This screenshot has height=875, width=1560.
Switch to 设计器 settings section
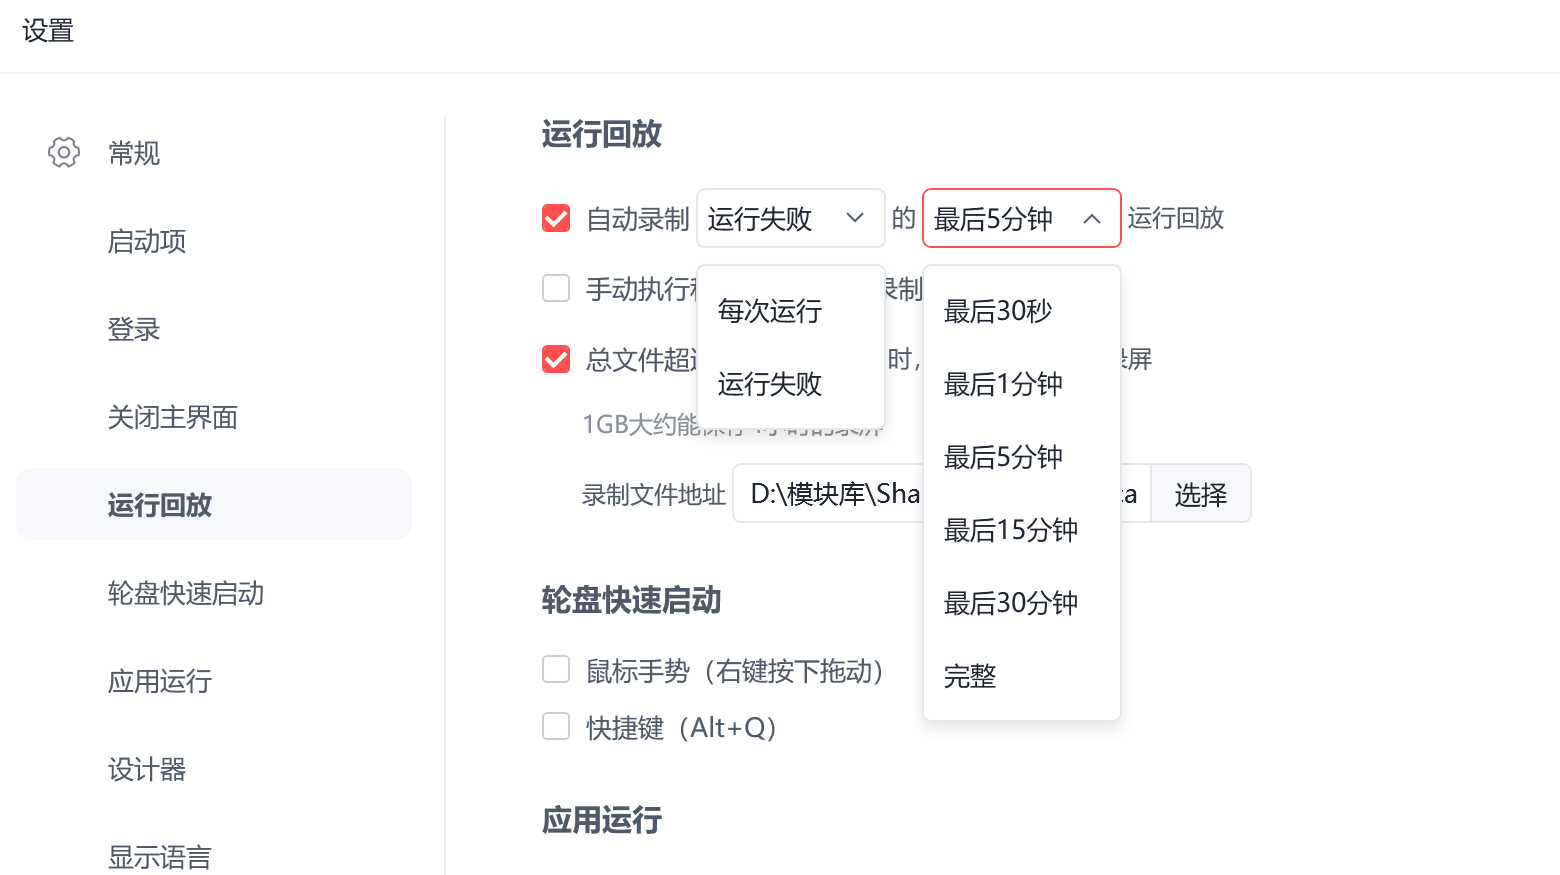[x=147, y=769]
